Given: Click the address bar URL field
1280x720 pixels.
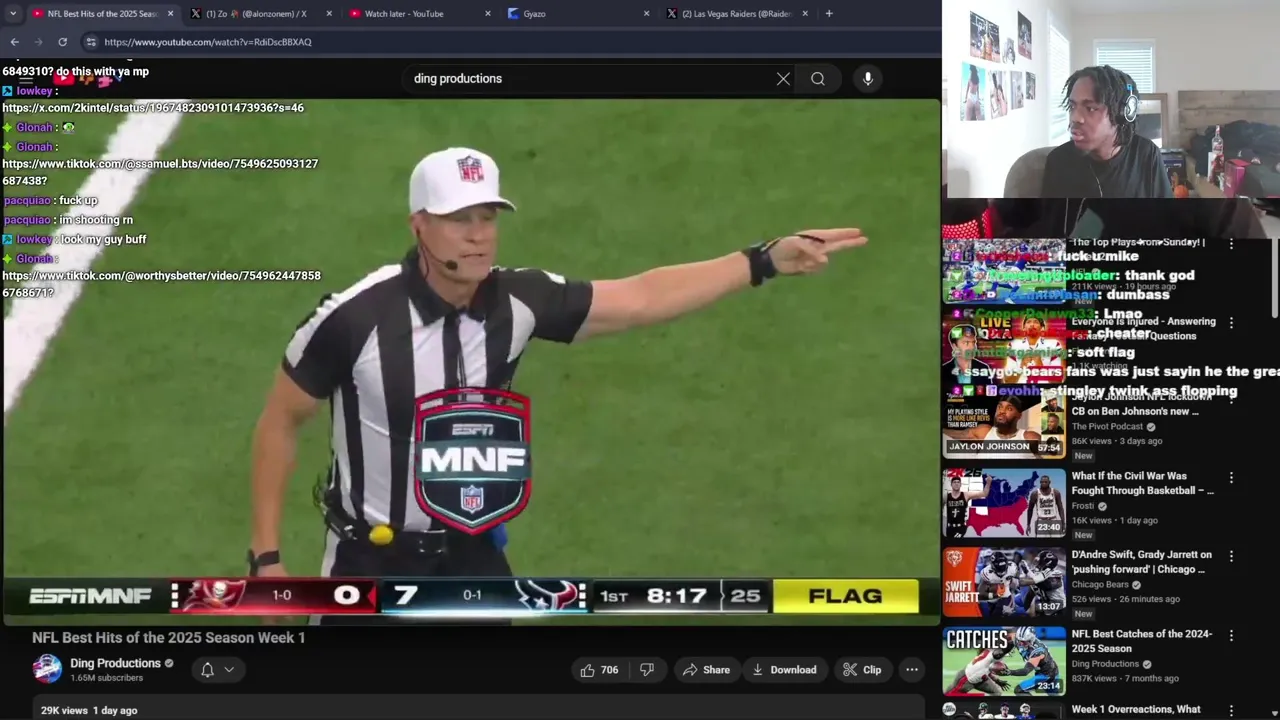Looking at the screenshot, I should (x=207, y=42).
